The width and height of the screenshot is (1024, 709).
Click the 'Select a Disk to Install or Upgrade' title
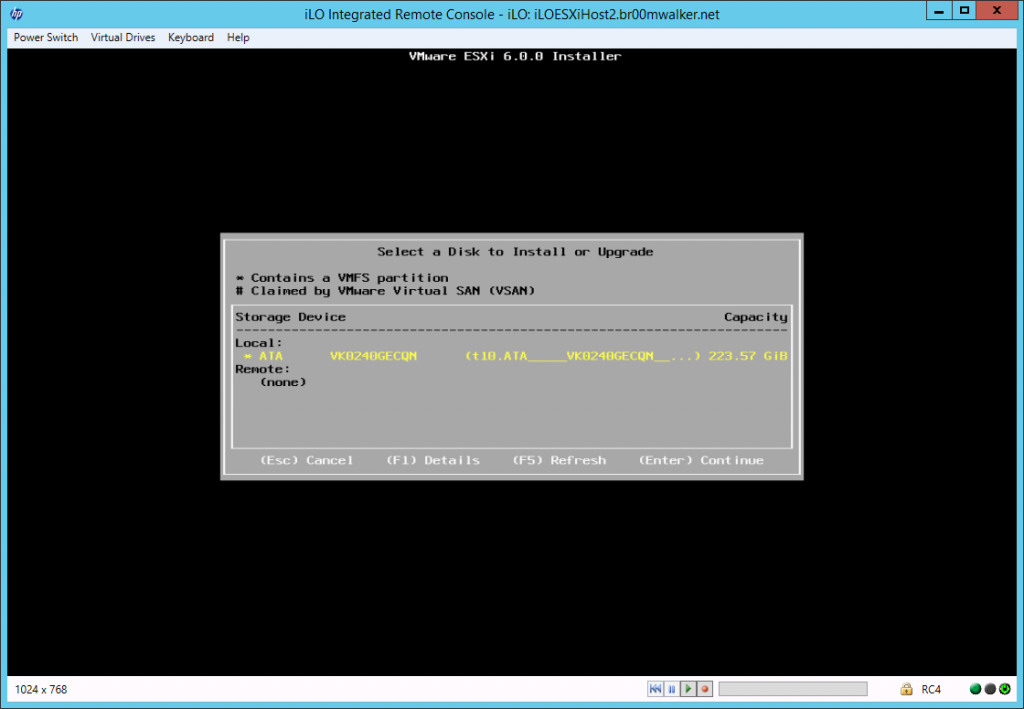515,251
